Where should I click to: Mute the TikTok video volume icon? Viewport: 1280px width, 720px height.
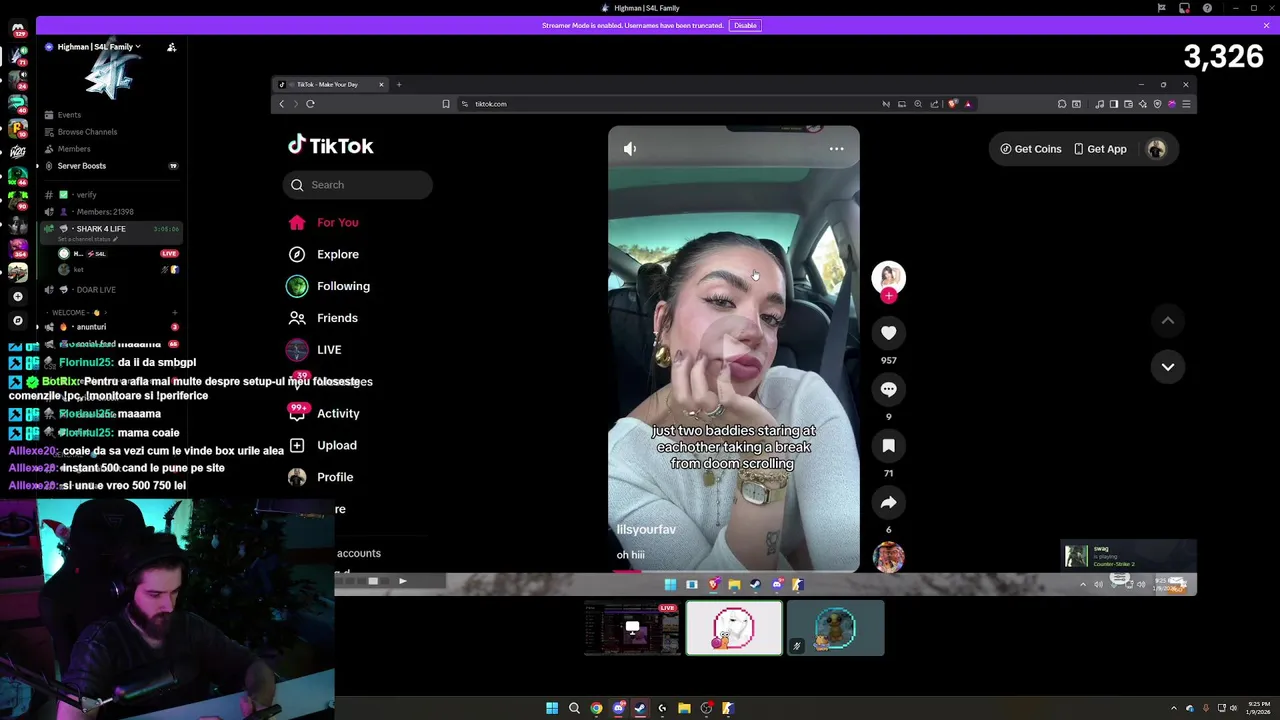(630, 149)
